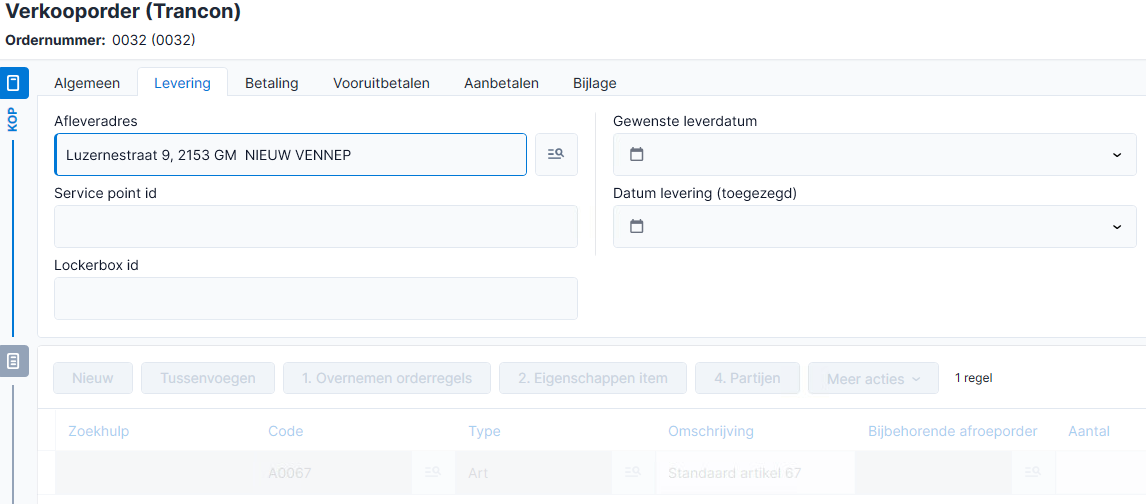
Task: Switch to the Algemeen tab
Action: tap(87, 83)
